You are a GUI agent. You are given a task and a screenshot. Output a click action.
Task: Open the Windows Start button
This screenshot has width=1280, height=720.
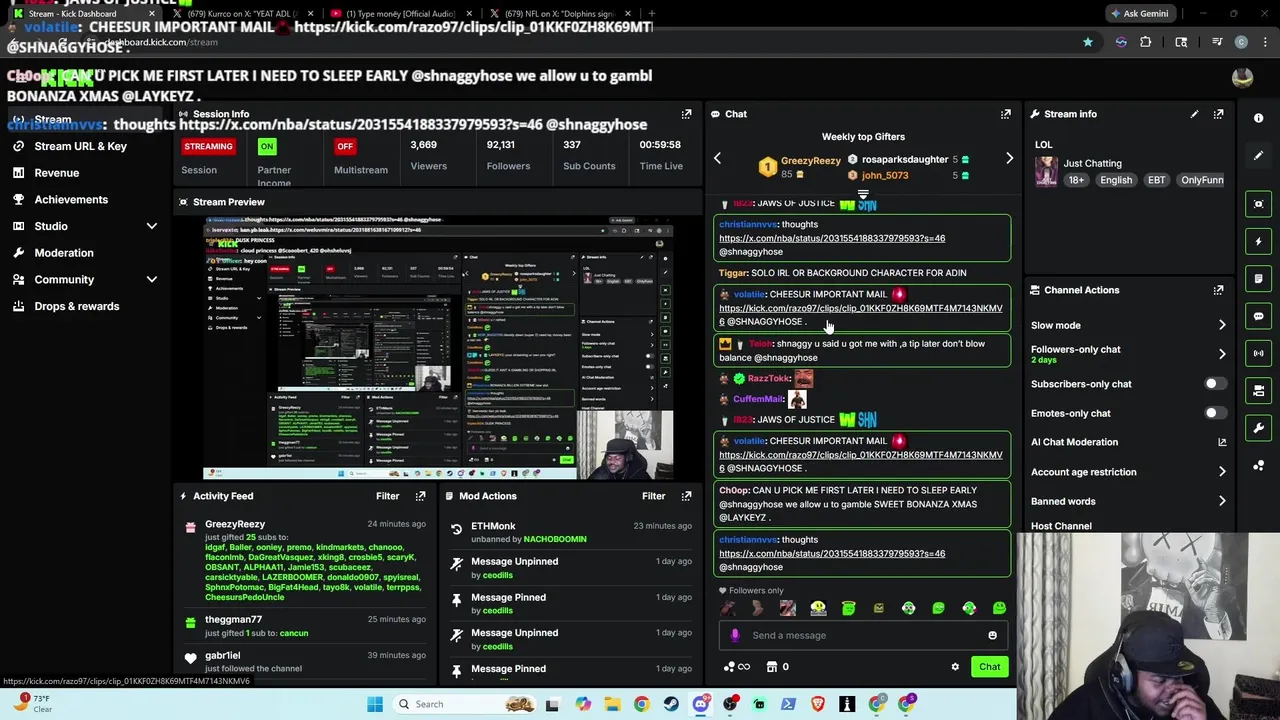coord(375,704)
